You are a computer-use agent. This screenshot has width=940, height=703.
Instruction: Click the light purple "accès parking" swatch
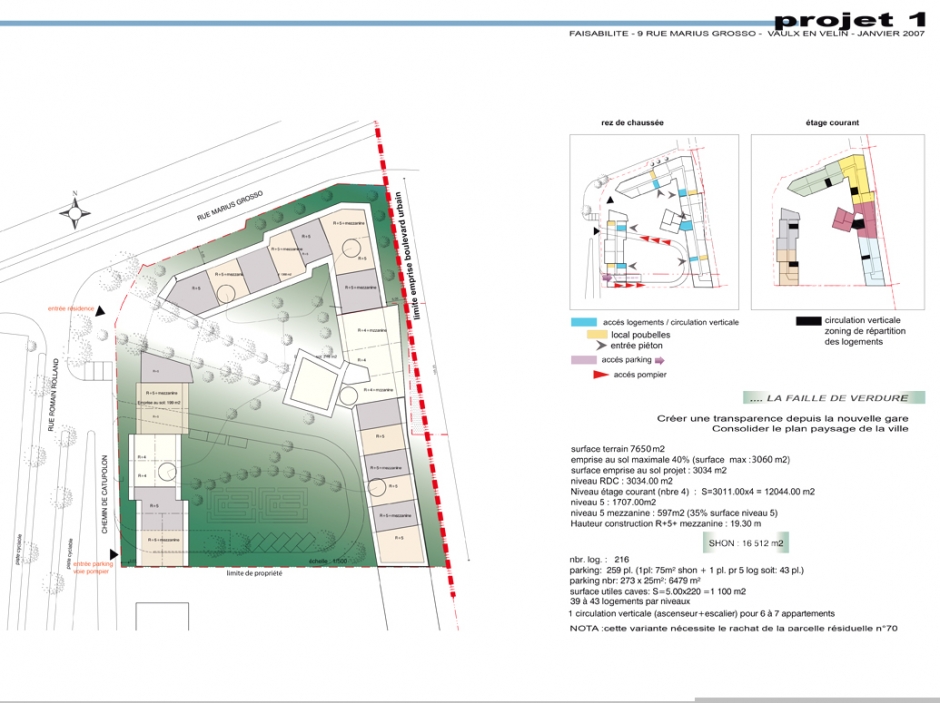[x=583, y=359]
